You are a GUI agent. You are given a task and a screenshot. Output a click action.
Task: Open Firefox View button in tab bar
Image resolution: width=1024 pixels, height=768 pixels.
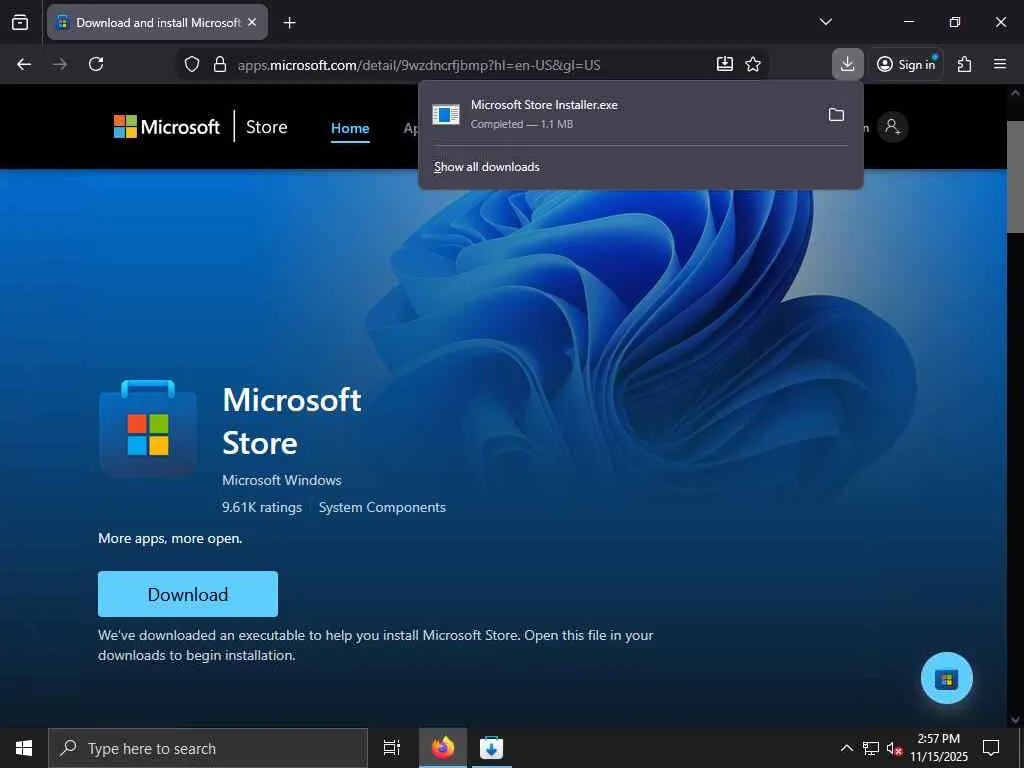pos(20,22)
